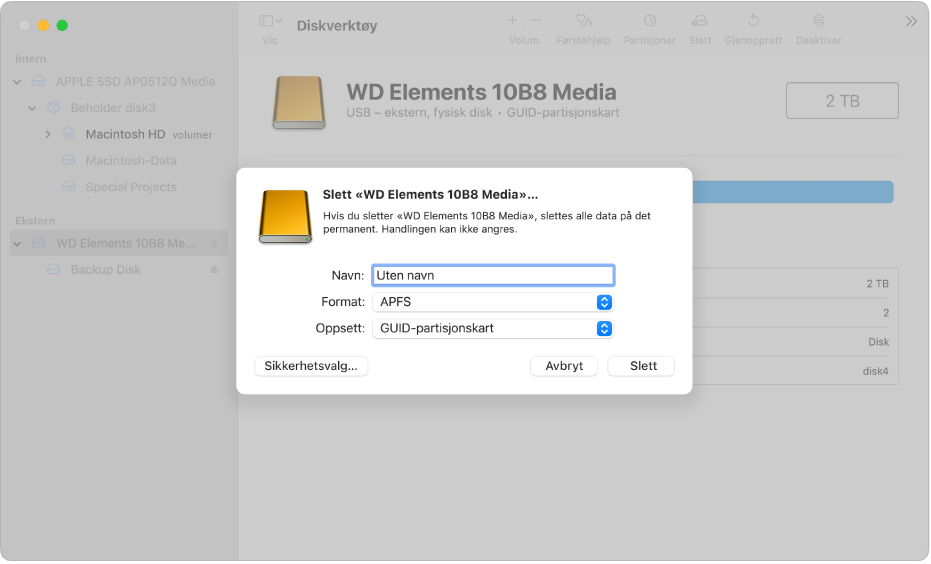Click the Navn text field
Image resolution: width=931 pixels, height=564 pixels.
click(493, 275)
